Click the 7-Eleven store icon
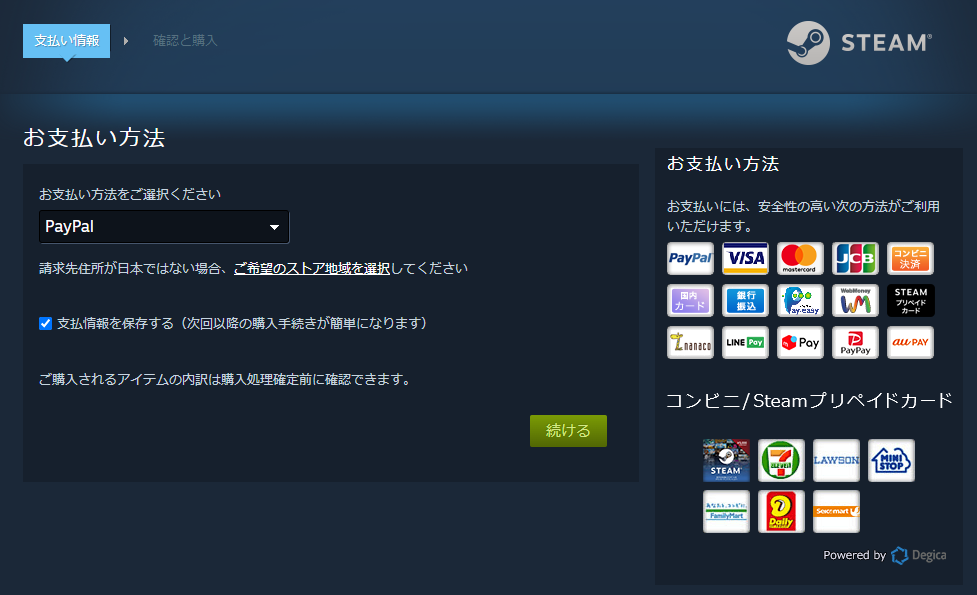Screen dimensions: 977x595 coord(781,460)
